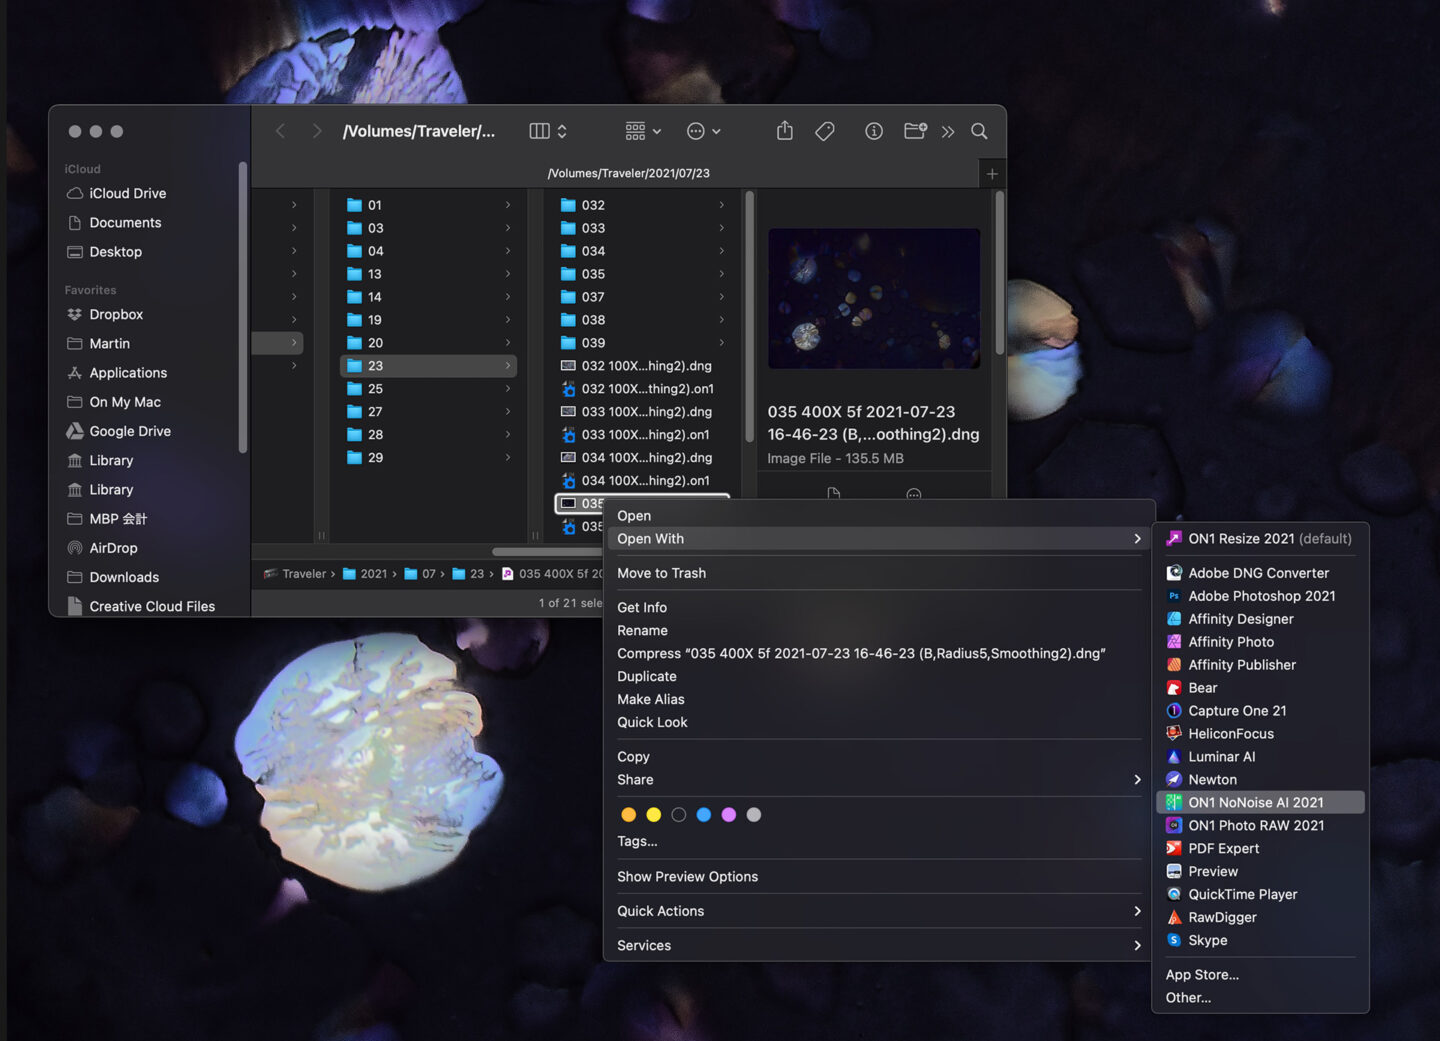Click the Search magnifier in Finder
1440x1041 pixels.
[979, 131]
